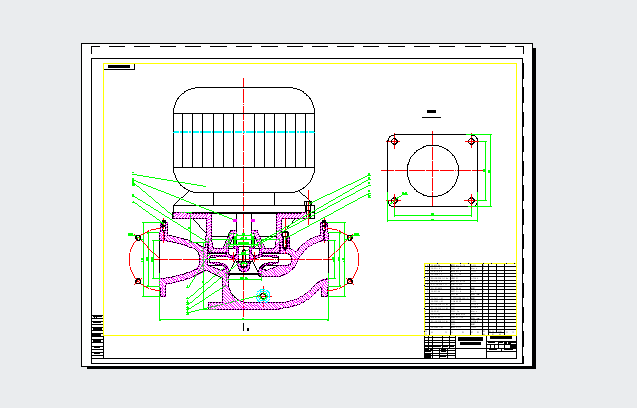
Task: Pick the bottom-right bolt hole of flange plate
Action: click(471, 201)
